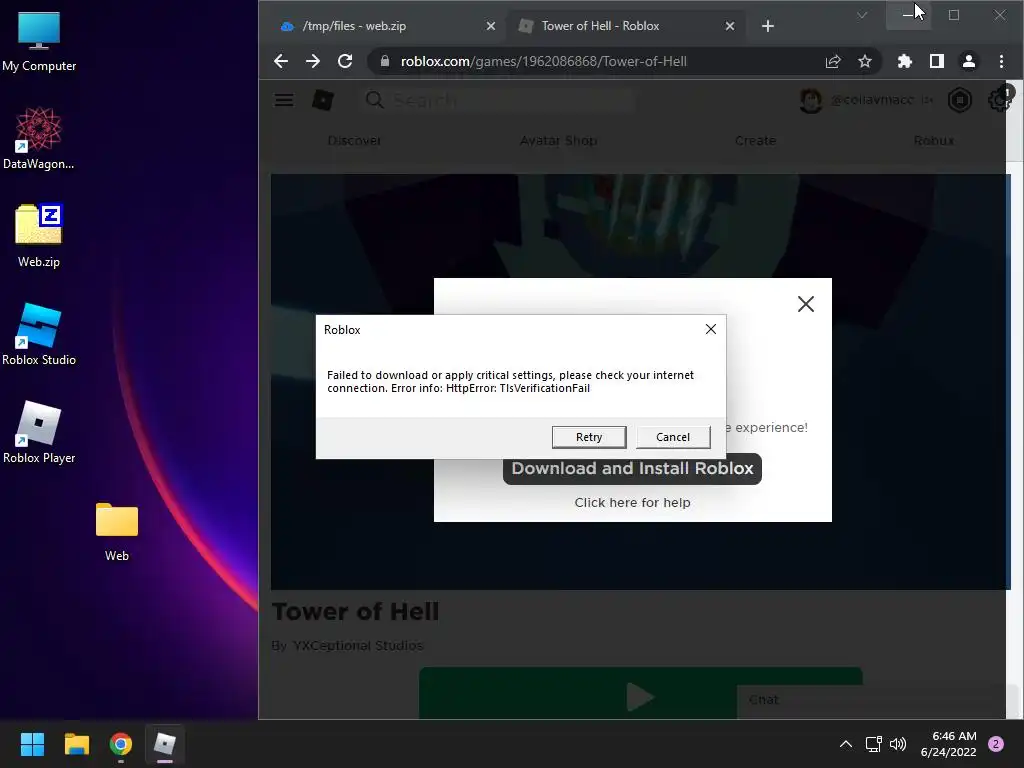This screenshot has width=1024, height=768.
Task: Open Chrome extensions puzzle icon
Action: 904,61
